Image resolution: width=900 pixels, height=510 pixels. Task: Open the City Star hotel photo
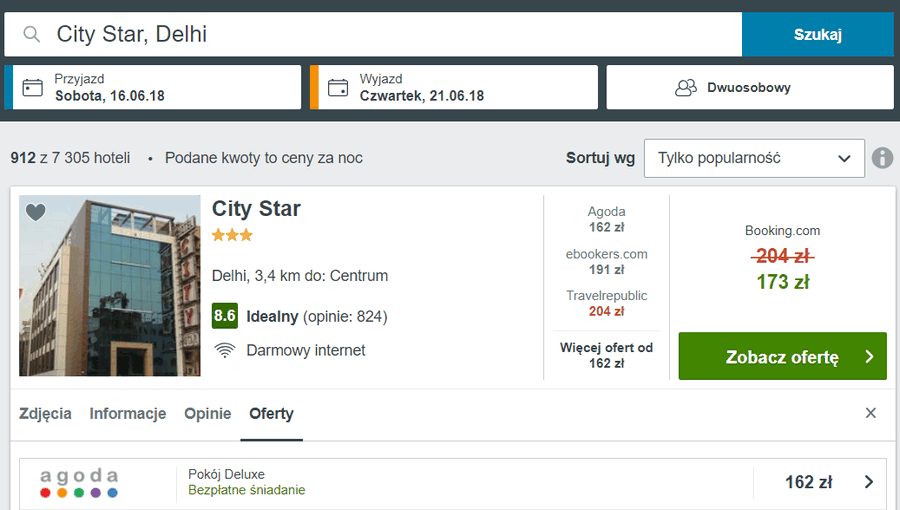coord(110,286)
